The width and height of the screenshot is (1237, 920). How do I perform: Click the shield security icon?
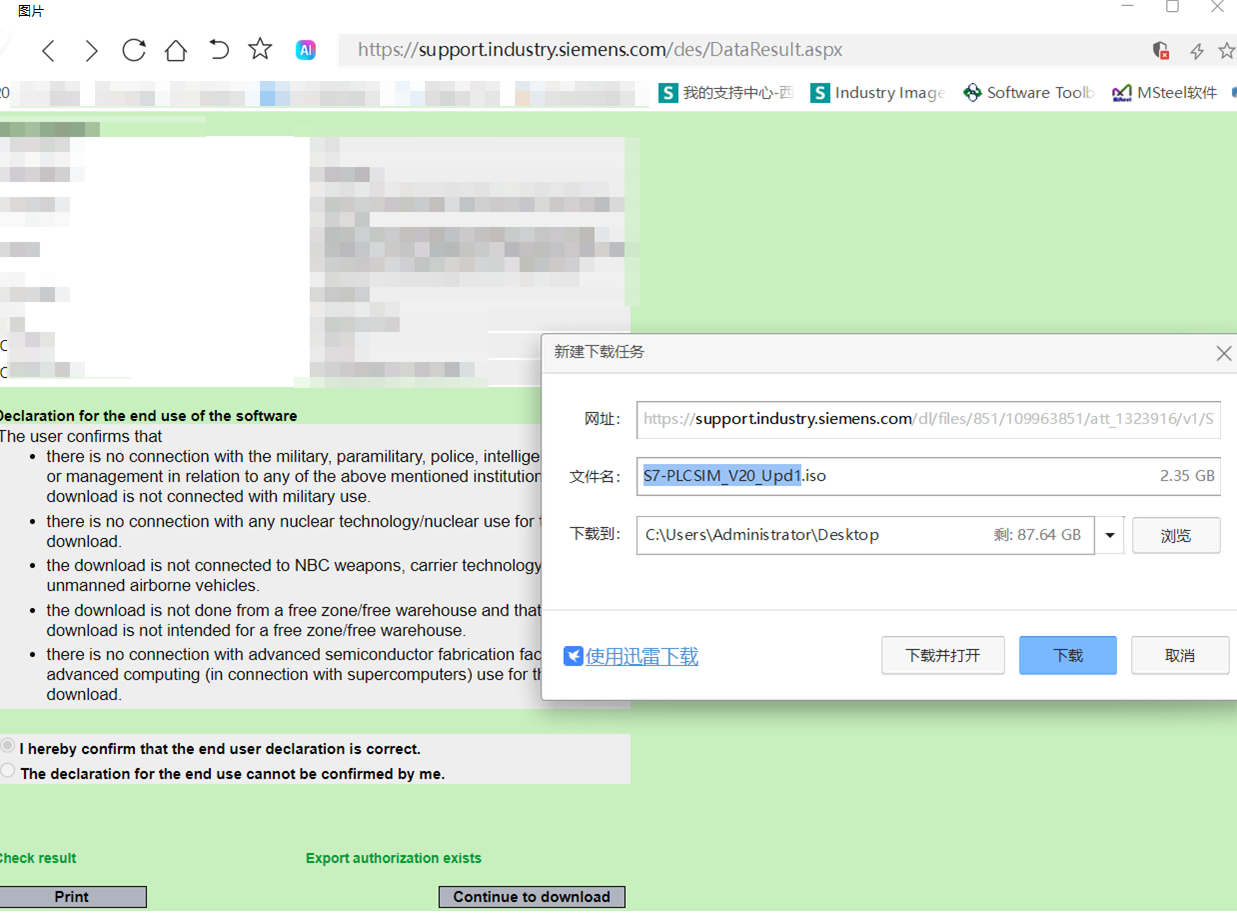coord(1161,50)
